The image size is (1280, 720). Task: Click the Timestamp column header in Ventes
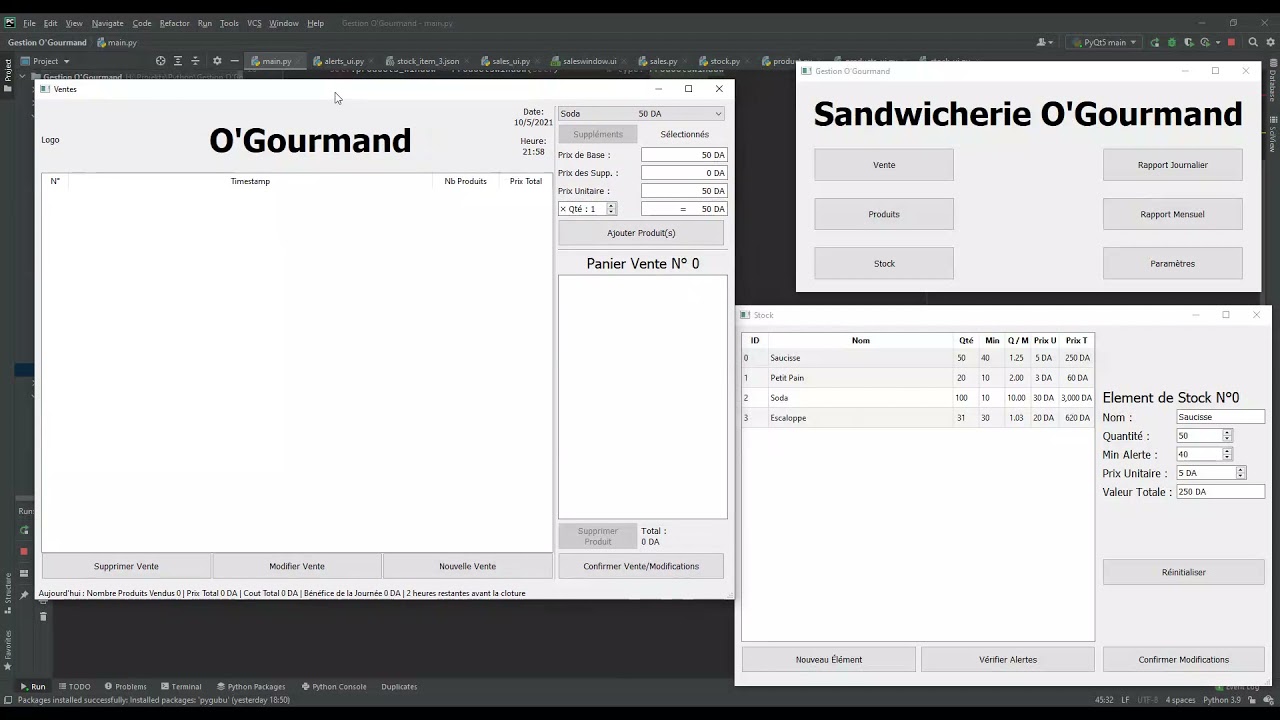[x=250, y=181]
